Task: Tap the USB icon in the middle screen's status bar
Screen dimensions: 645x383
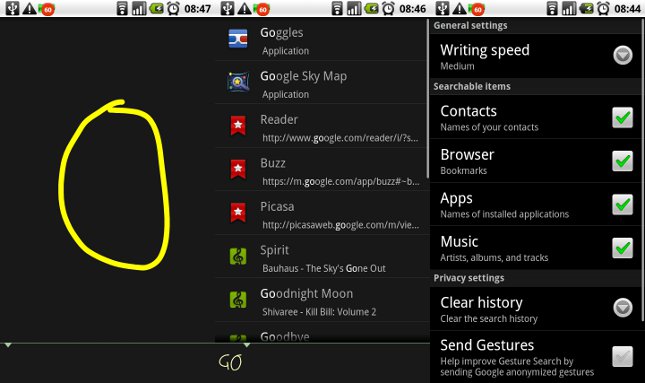Action: 227,8
